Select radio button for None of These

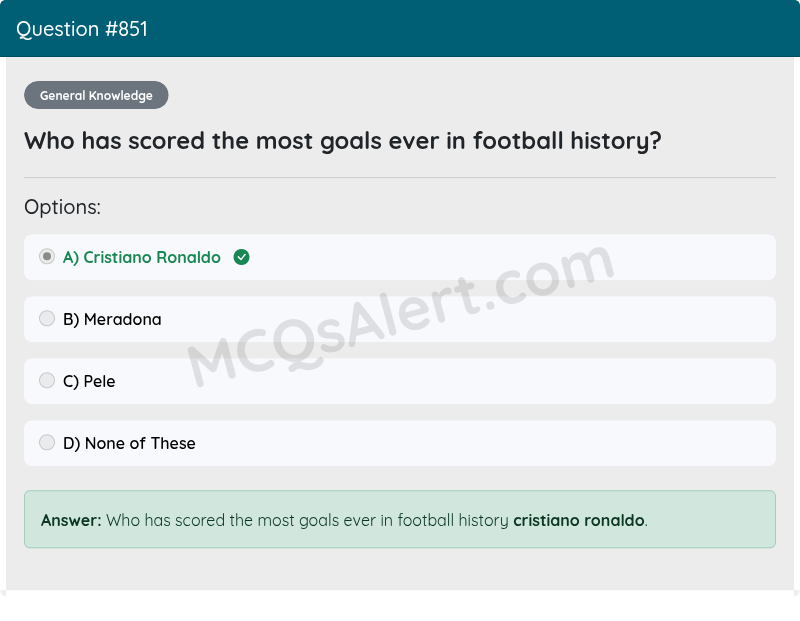click(x=46, y=442)
